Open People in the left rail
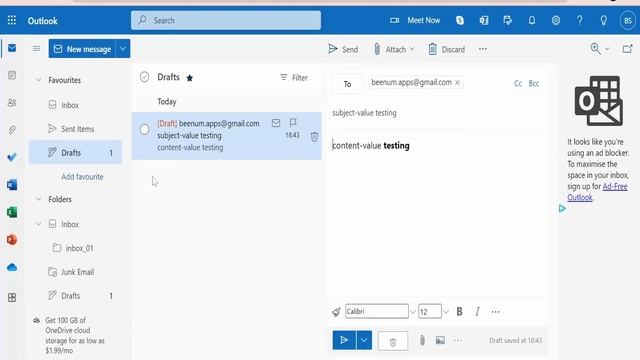Screen dimensions: 640x360 12,102
